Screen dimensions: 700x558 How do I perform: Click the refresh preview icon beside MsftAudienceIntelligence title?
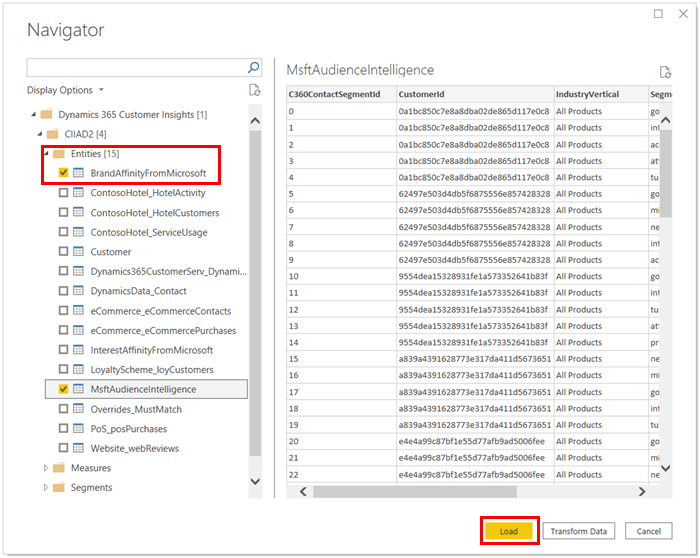point(665,72)
